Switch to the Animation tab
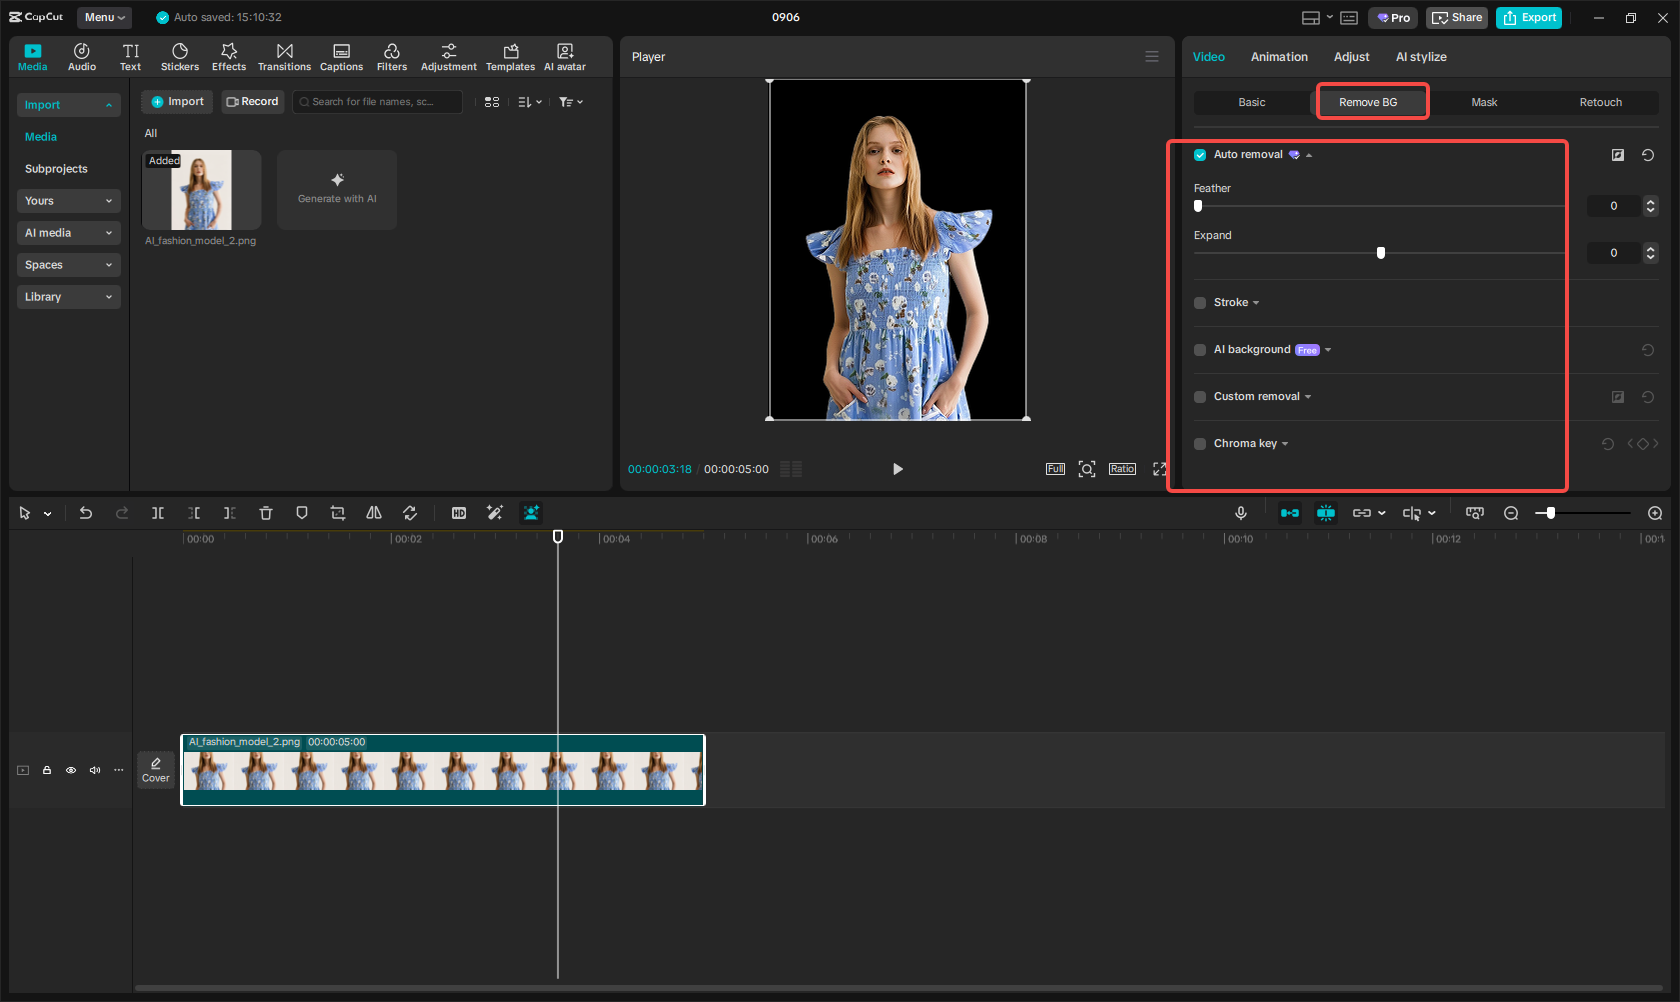This screenshot has width=1680, height=1002. 1279,57
